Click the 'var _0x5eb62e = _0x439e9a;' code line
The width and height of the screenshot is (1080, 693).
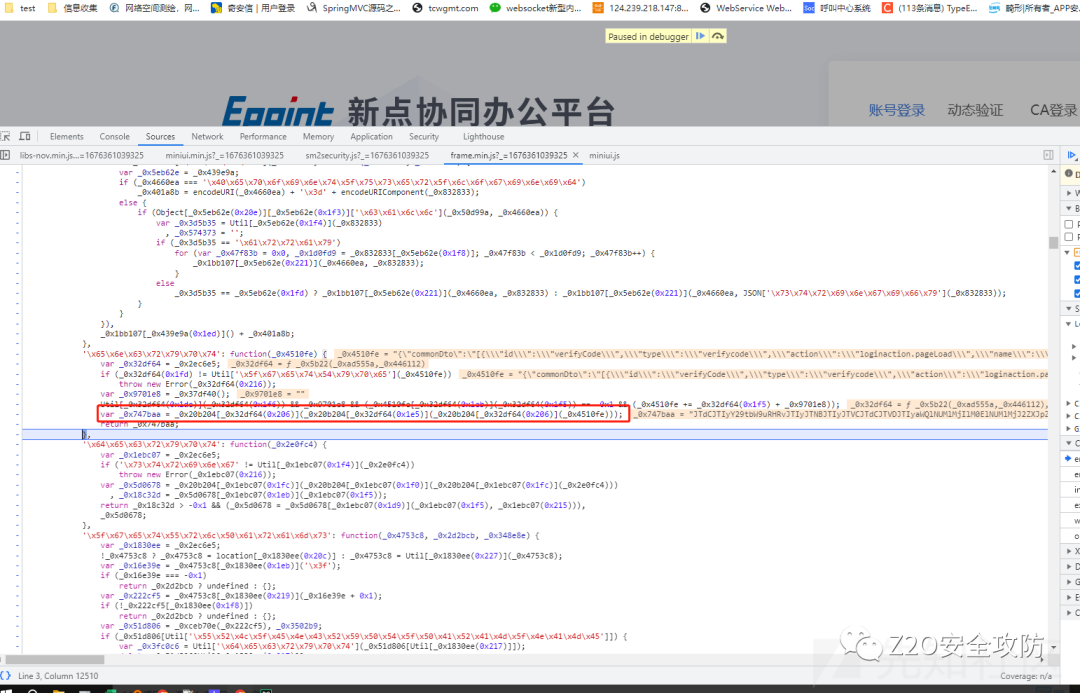pyautogui.click(x=179, y=172)
